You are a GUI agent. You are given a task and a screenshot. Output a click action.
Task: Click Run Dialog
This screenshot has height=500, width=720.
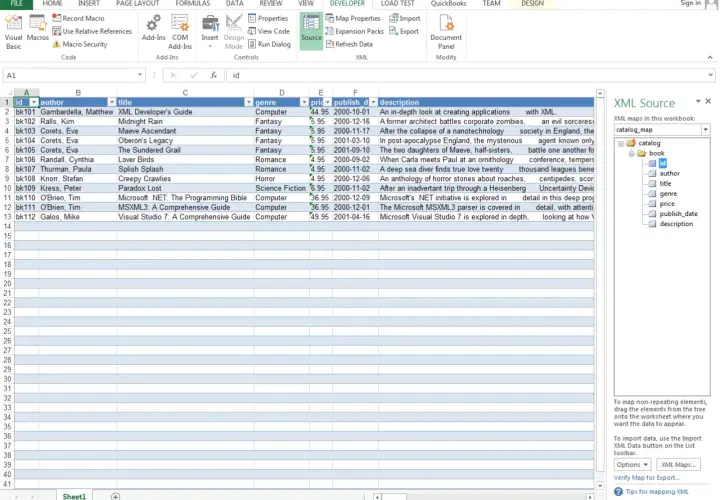(x=270, y=44)
